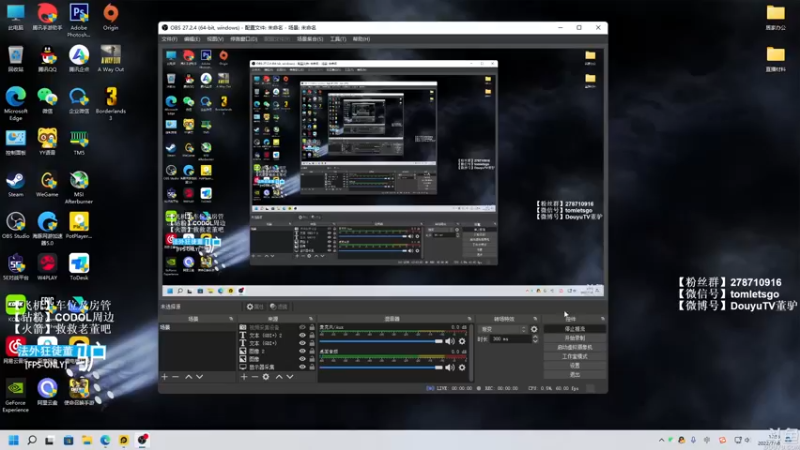Open PotPlayer desktop shortcut
Image resolution: width=800 pixels, height=450 pixels.
tap(79, 226)
